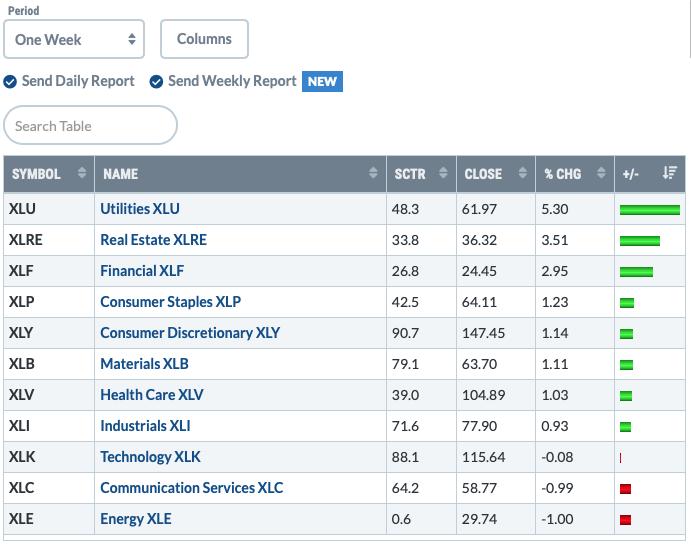Open the Consumer Discretionary XLY link
Screen dimensions: 691x545
click(190, 333)
